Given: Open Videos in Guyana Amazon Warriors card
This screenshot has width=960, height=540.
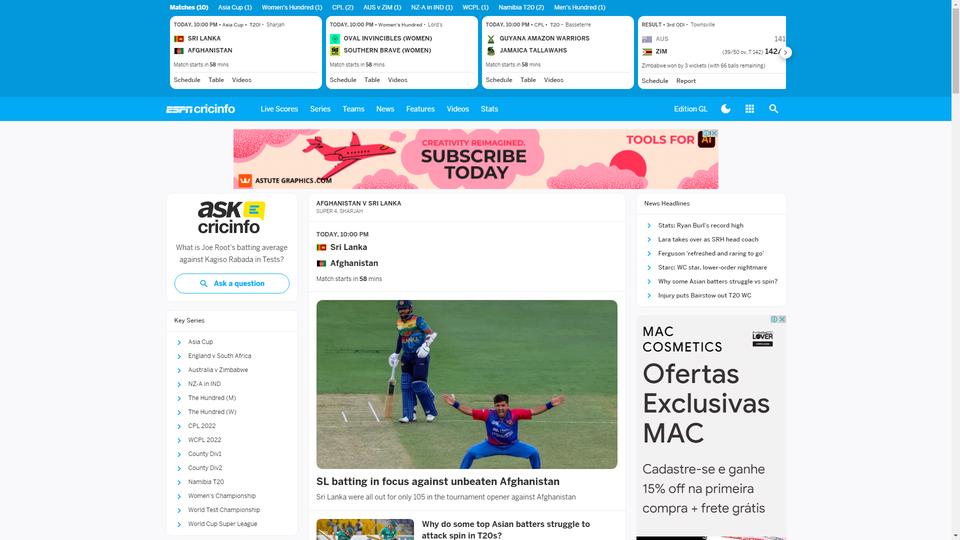Looking at the screenshot, I should (553, 80).
